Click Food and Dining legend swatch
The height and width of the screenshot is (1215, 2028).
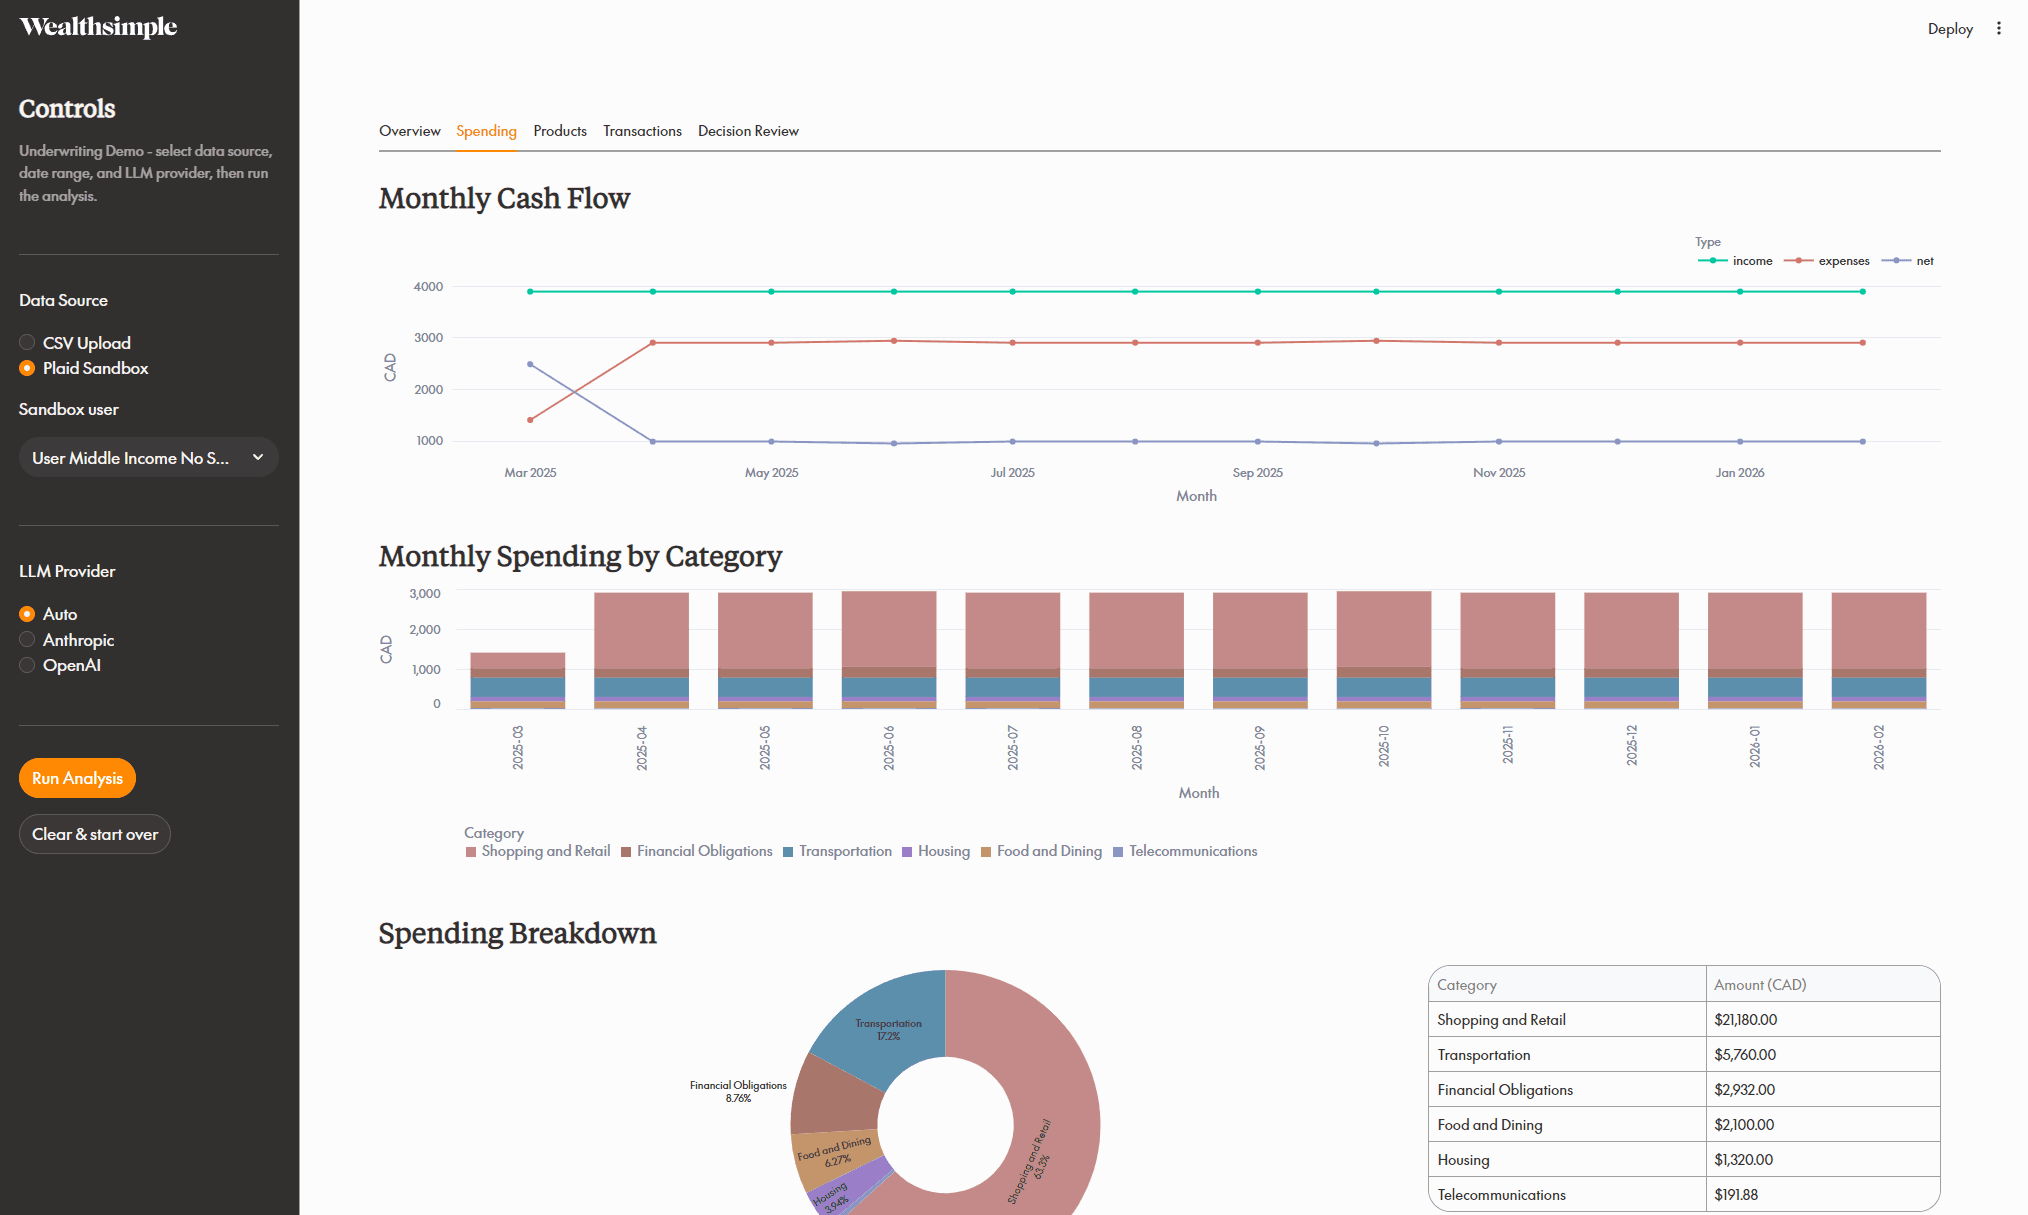(x=986, y=852)
